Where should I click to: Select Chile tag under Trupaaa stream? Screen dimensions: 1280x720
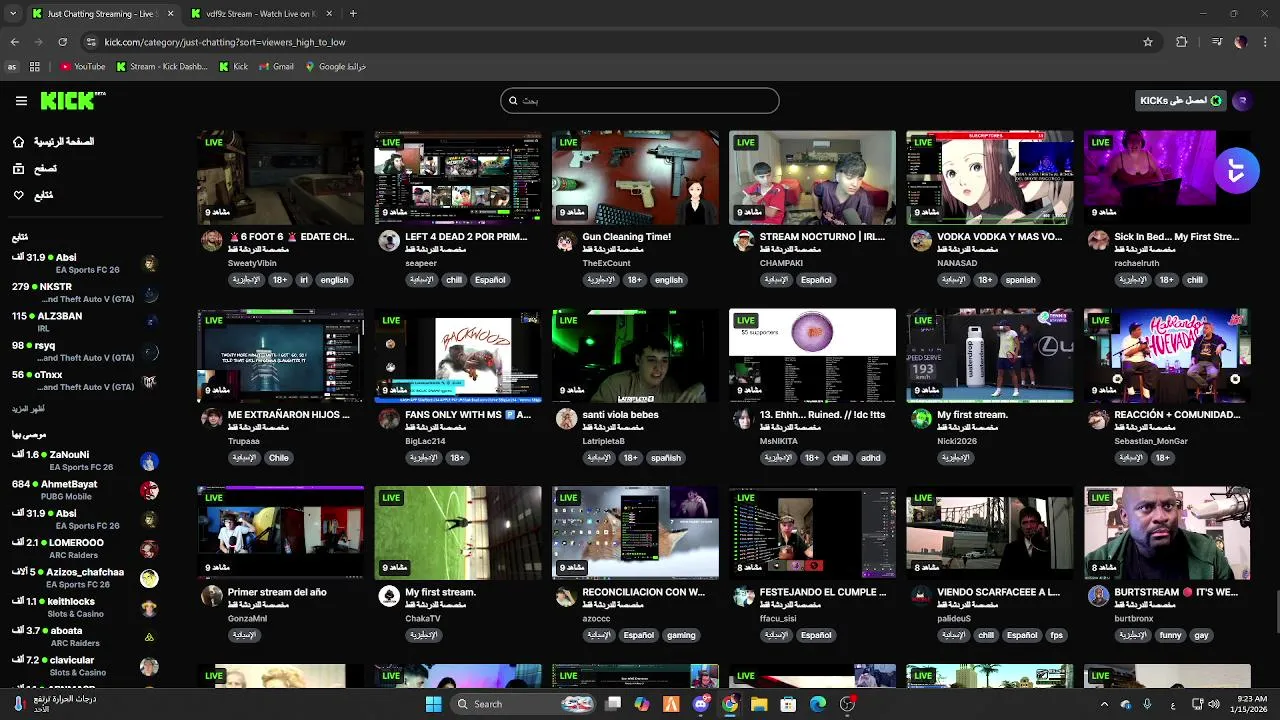279,458
